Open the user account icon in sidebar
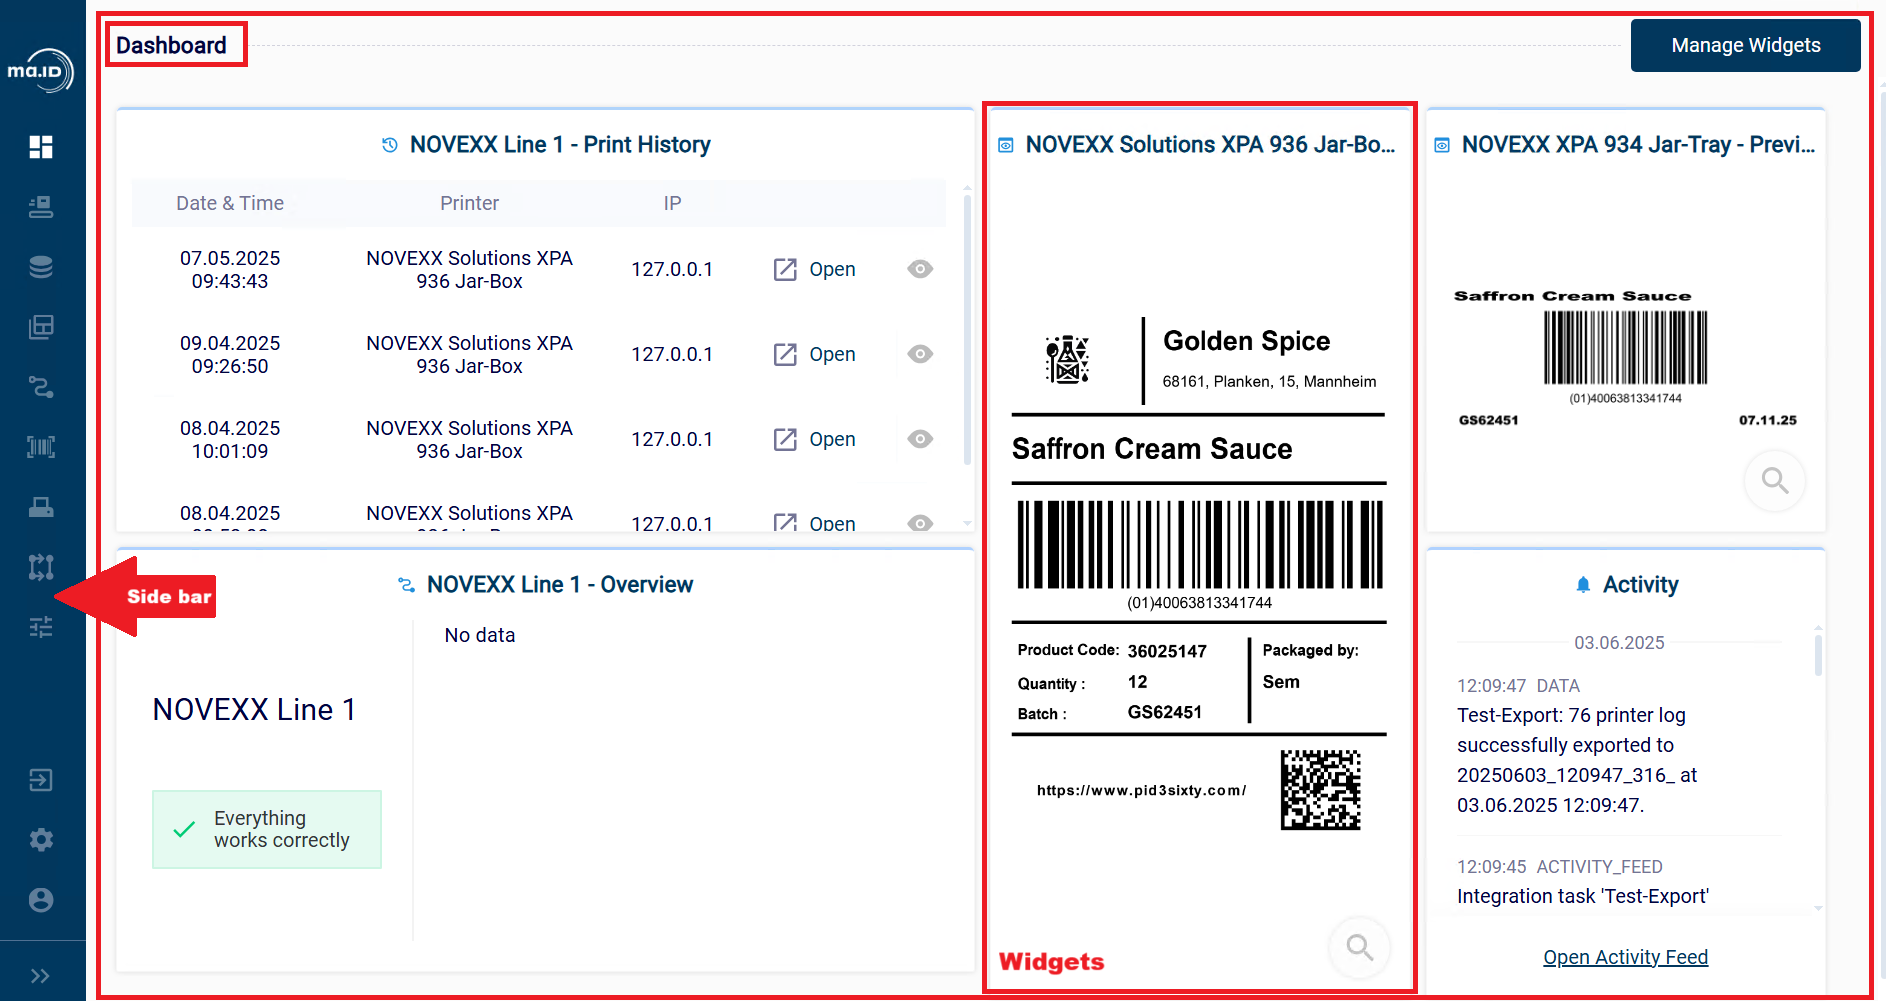 tap(41, 900)
